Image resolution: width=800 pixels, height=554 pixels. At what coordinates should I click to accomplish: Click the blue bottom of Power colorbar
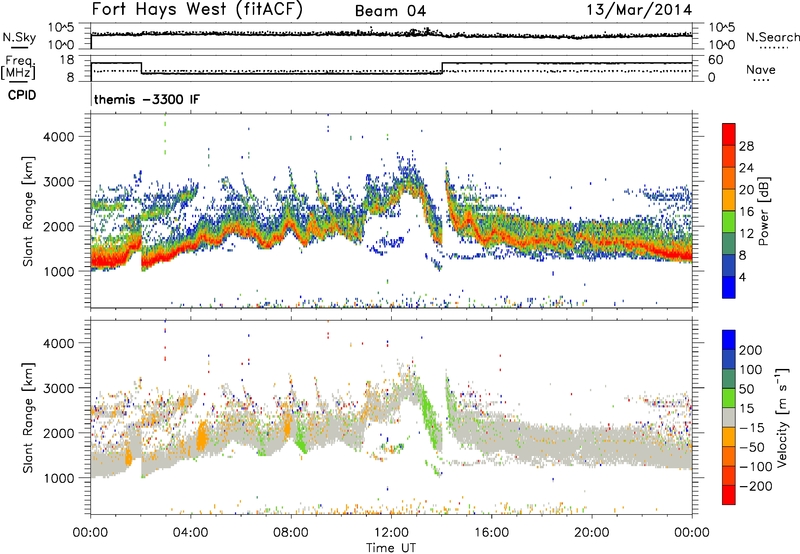(x=729, y=287)
